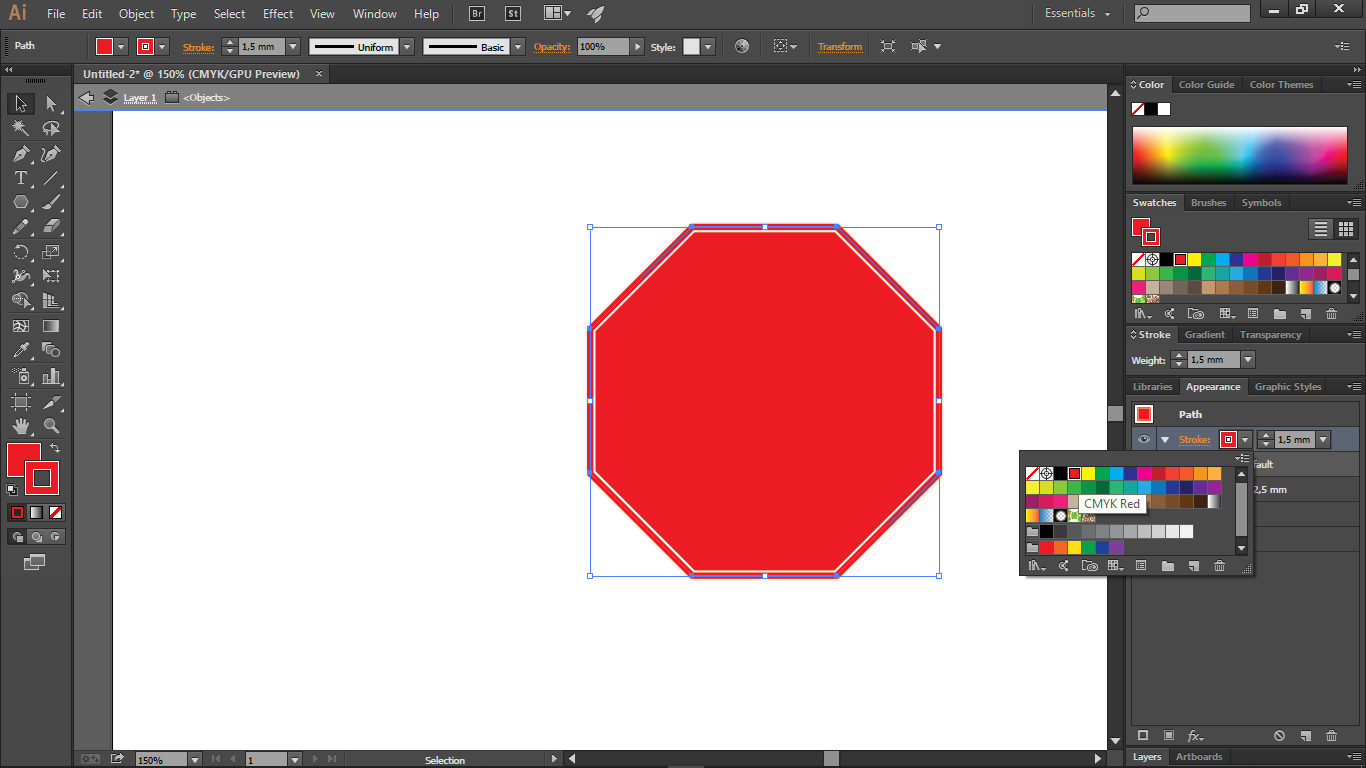Select the Zoom tool

pyautogui.click(x=51, y=427)
